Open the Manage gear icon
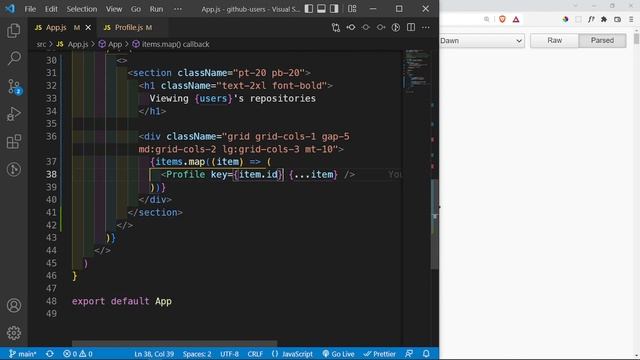The height and width of the screenshot is (360, 640). click(13, 333)
